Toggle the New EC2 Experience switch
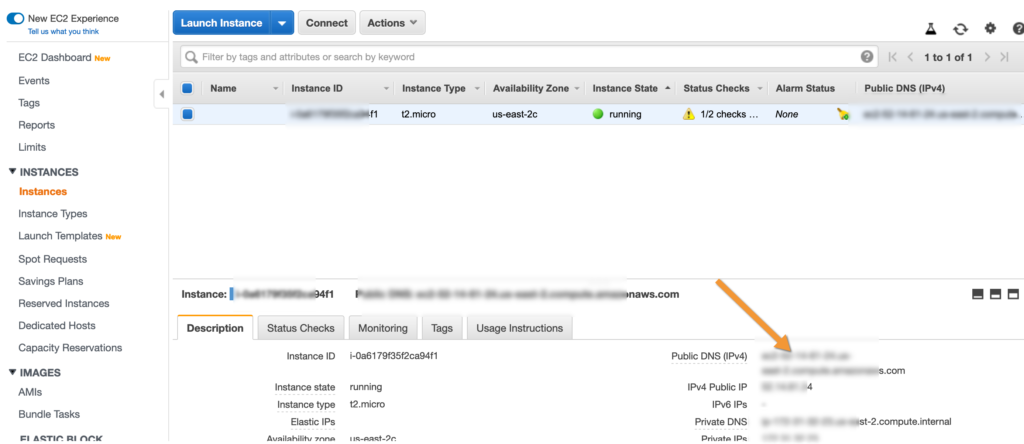Viewport: 1024px width, 444px height. coord(15,18)
